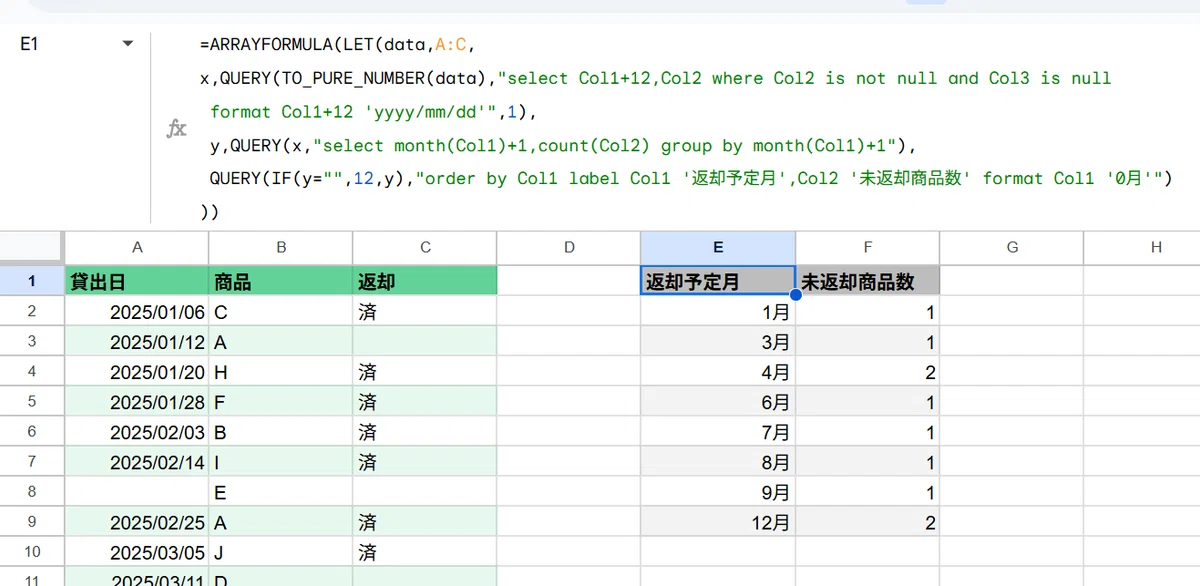
Task: Click the date cell 2025/01/06
Action: [137, 311]
